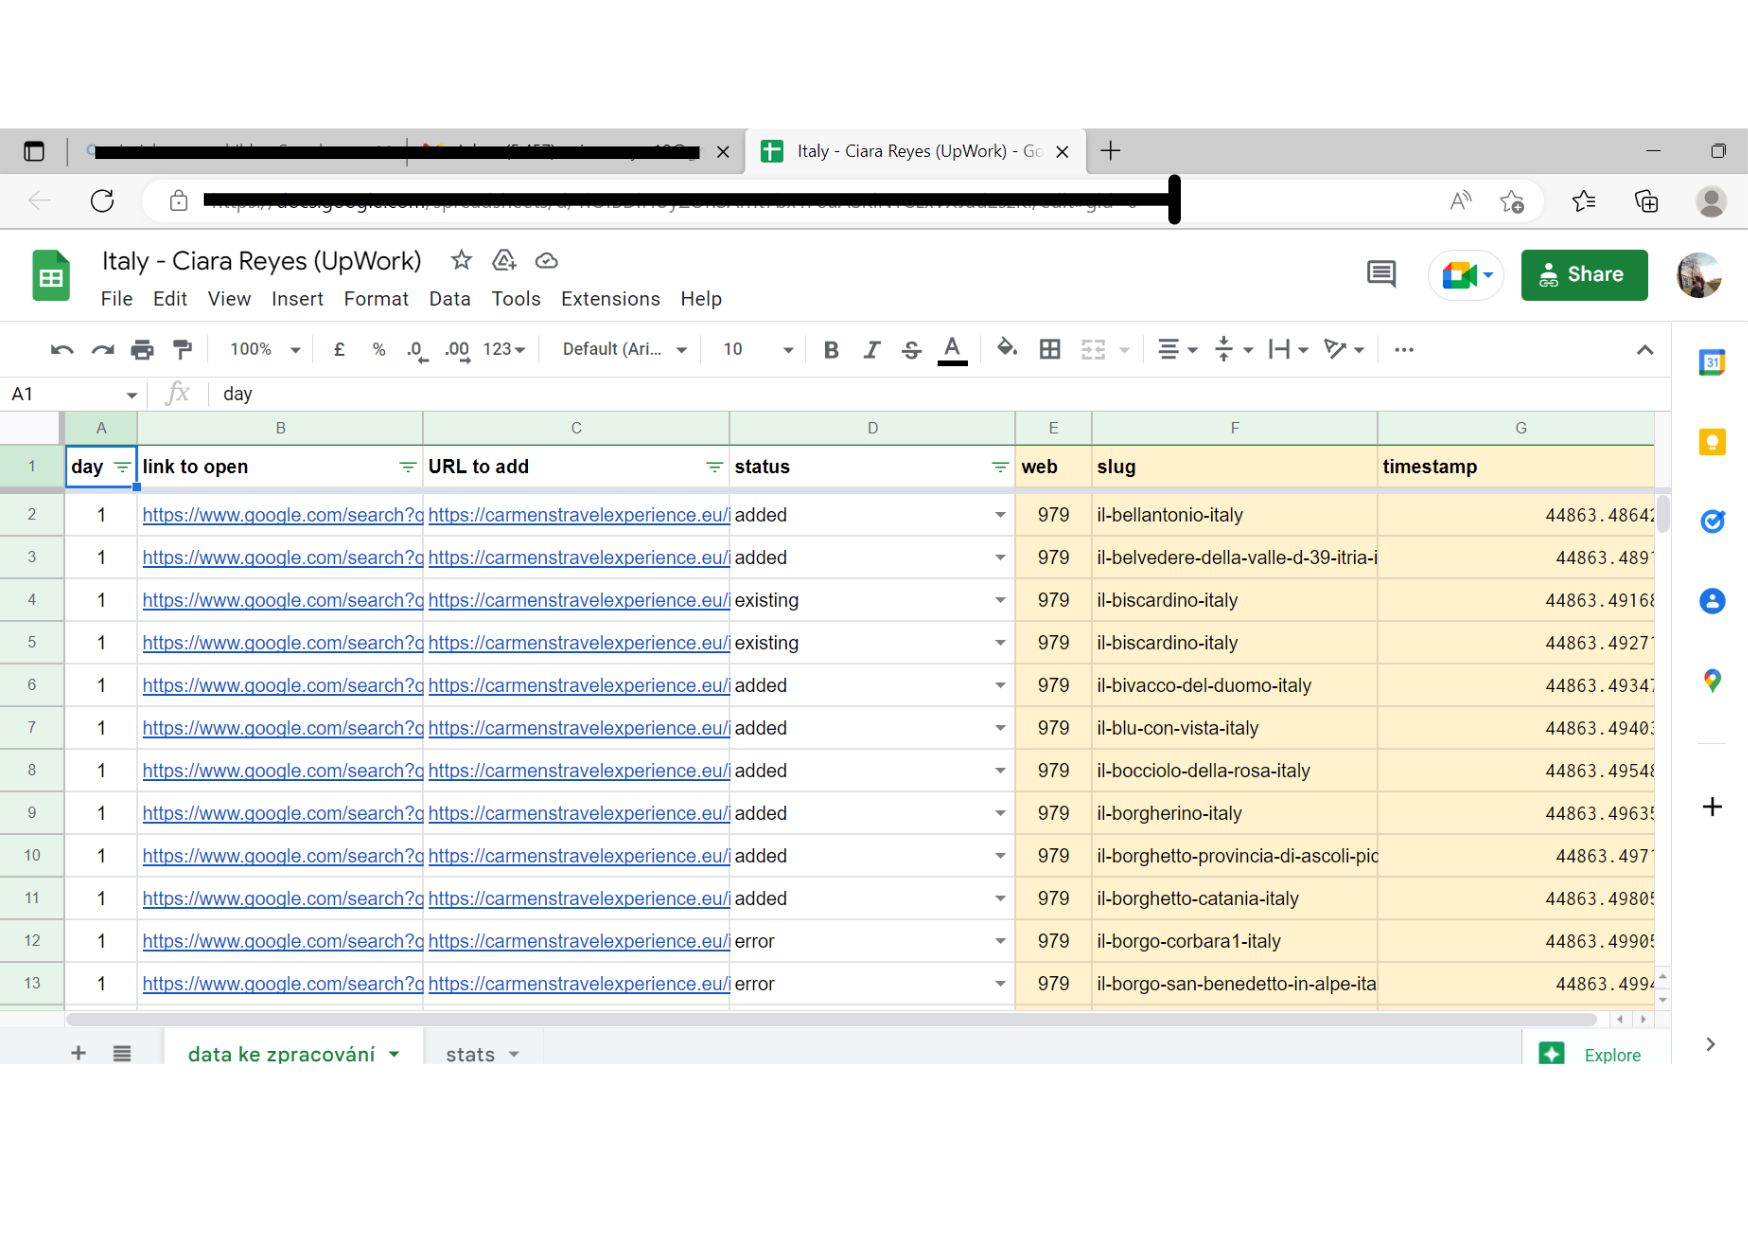Print the spreadsheet via printer icon
Viewport: 1748px width, 1240px height.
point(142,349)
